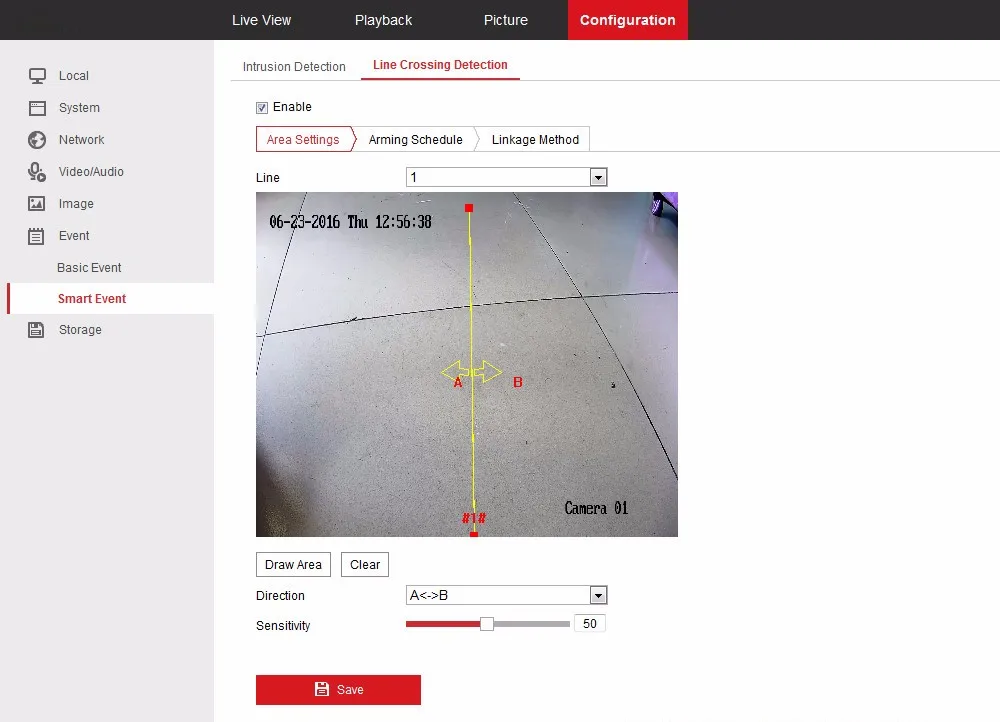
Task: Select Basic Event in the sidebar
Action: (89, 268)
